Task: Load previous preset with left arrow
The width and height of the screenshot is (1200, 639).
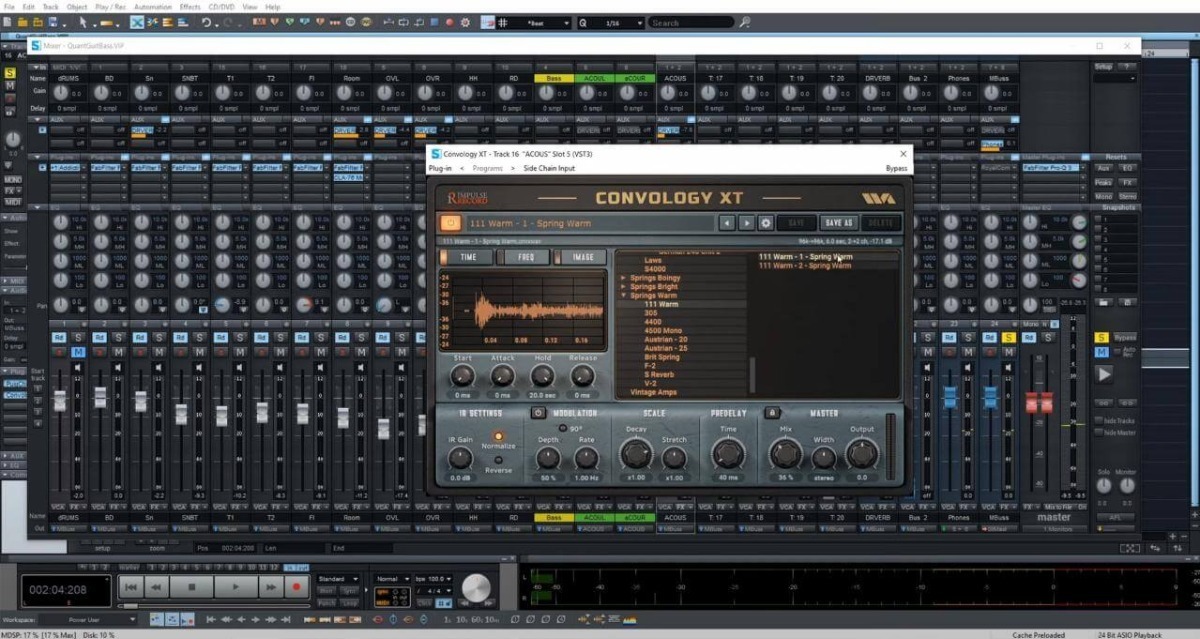Action: (x=727, y=224)
